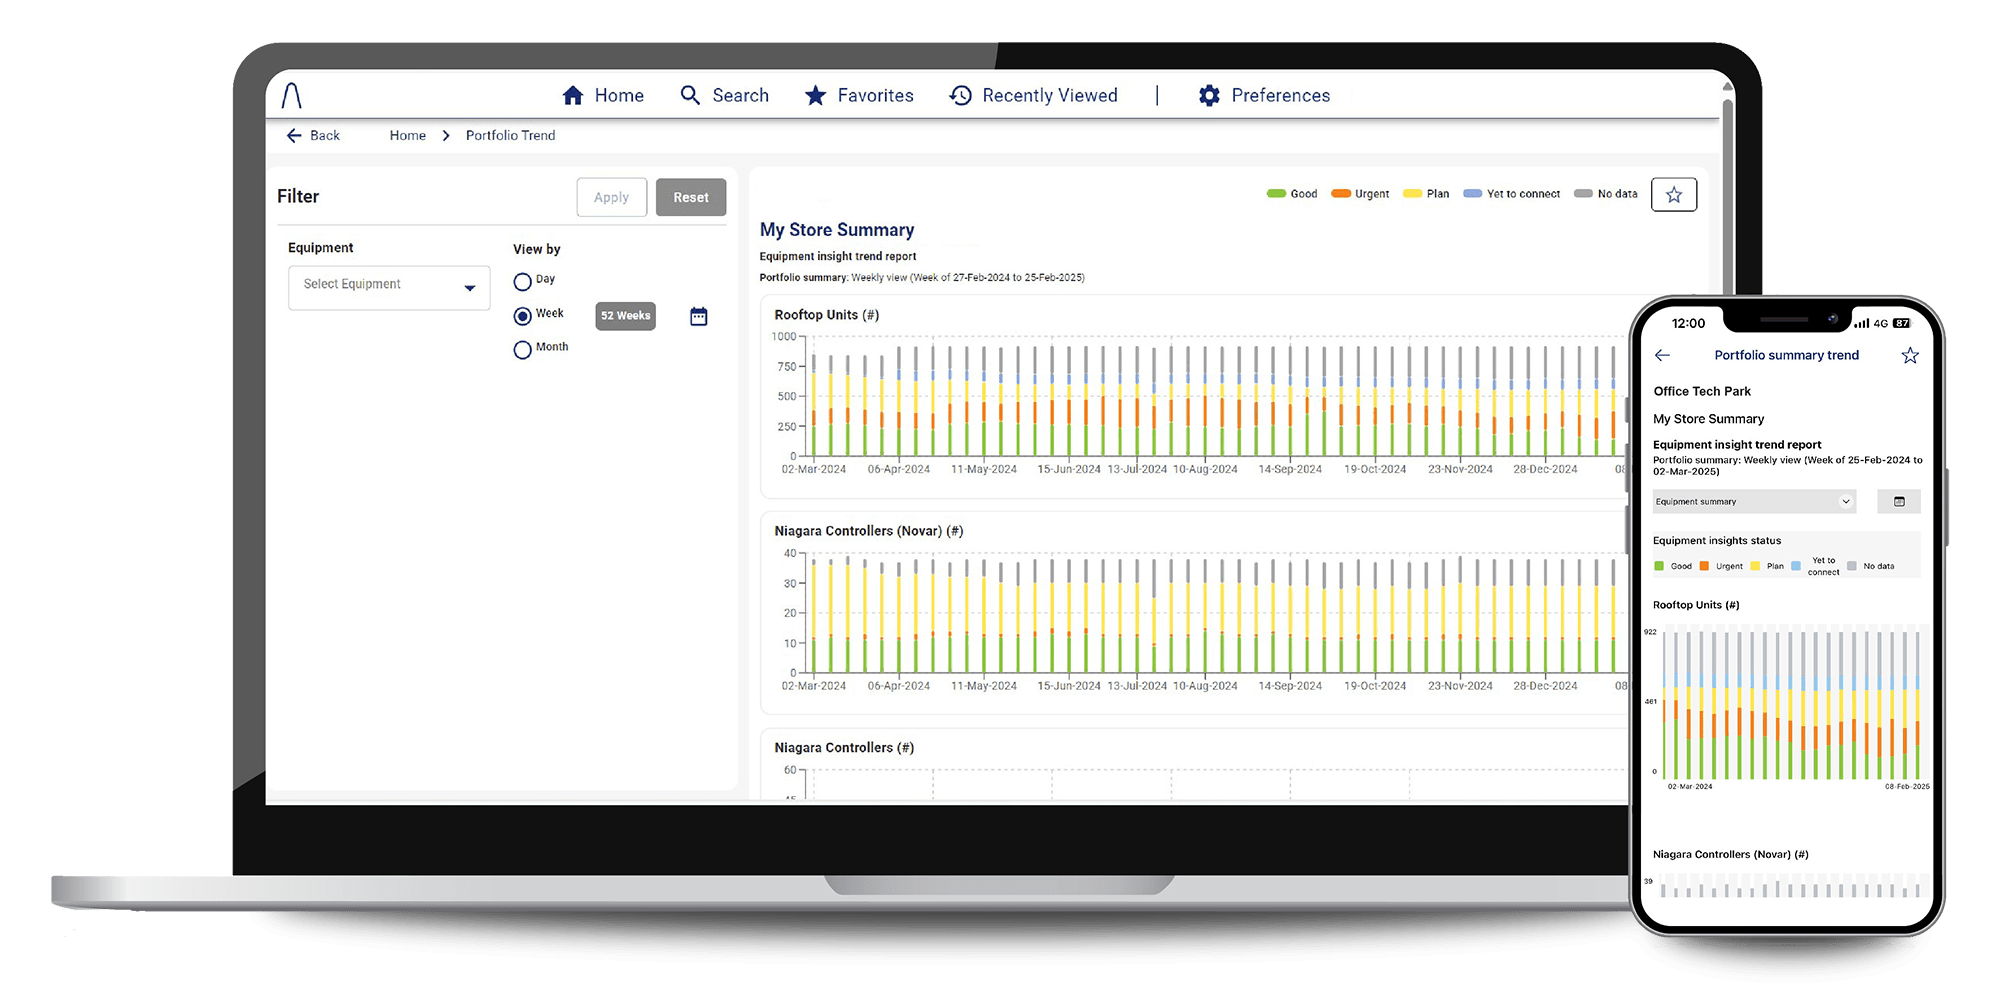Tap the star icon on phone header
The height and width of the screenshot is (1000, 2000).
point(1910,356)
